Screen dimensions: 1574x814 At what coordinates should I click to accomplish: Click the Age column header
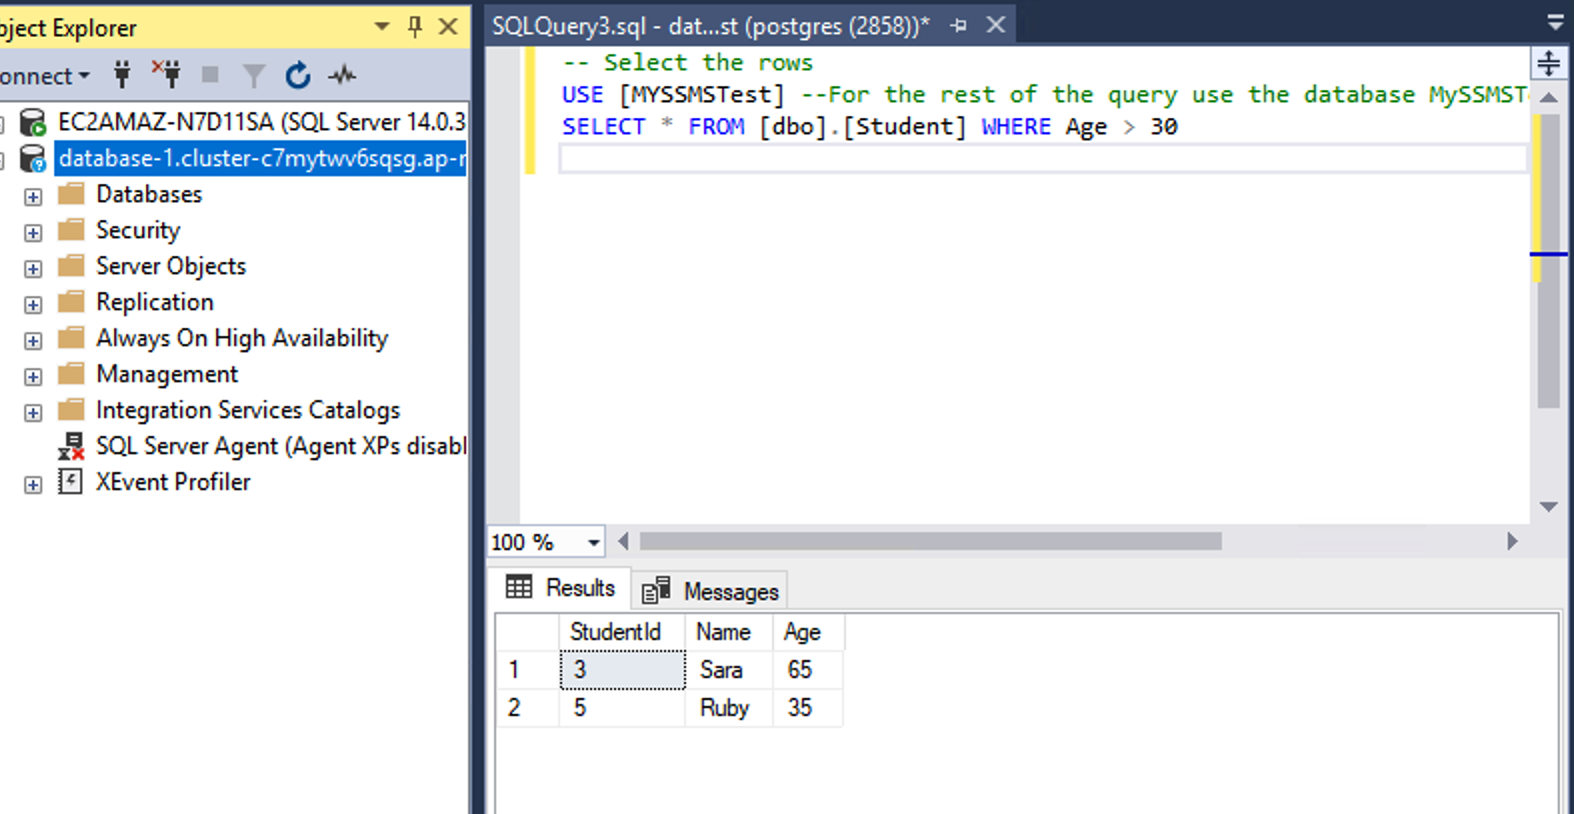(x=808, y=632)
